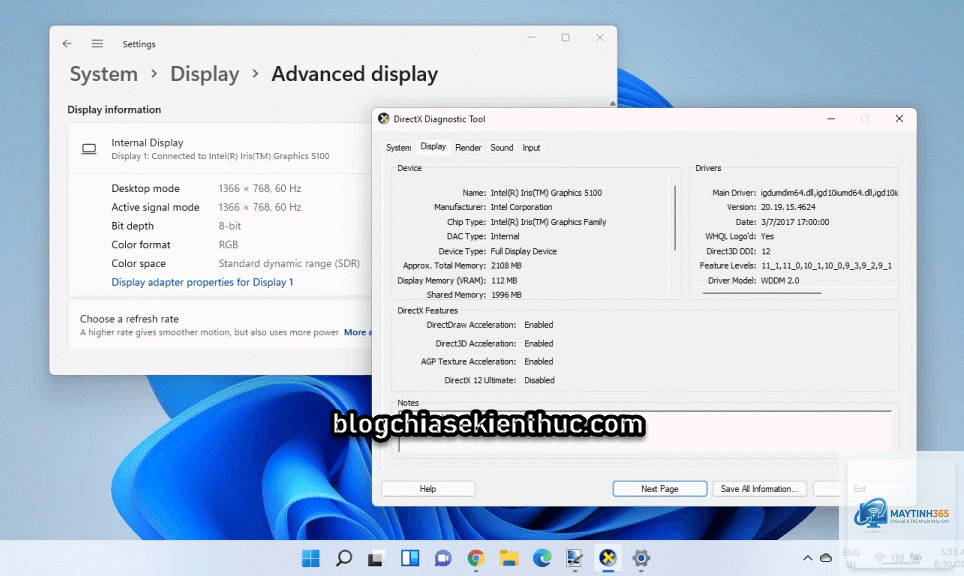
Task: Click DirectX Diagnostic Tool title bar icon
Action: click(384, 119)
